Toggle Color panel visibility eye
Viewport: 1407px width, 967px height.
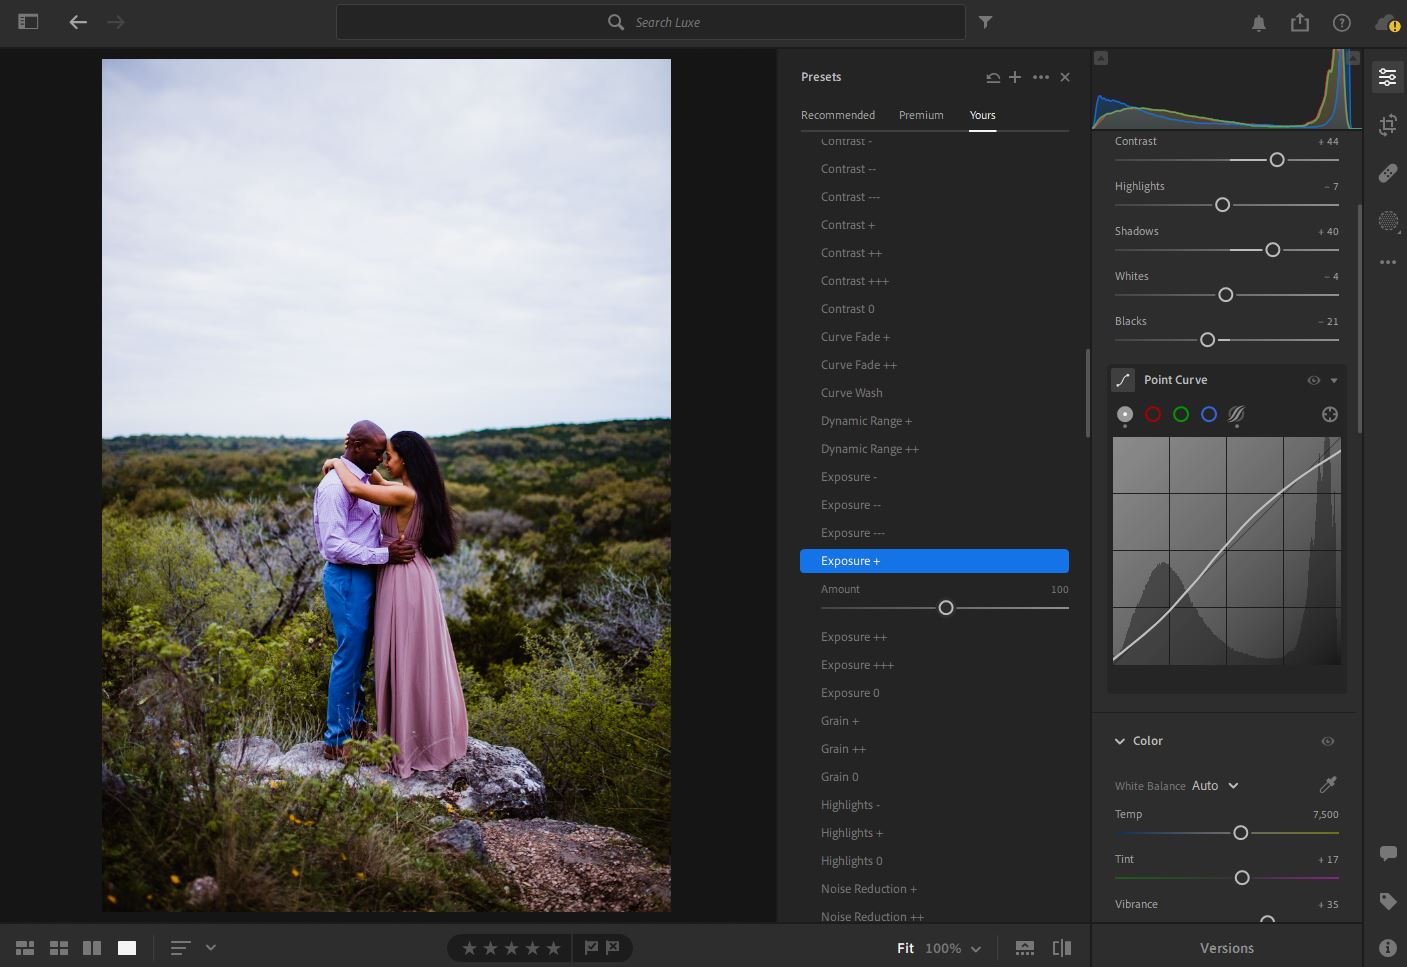click(1327, 741)
